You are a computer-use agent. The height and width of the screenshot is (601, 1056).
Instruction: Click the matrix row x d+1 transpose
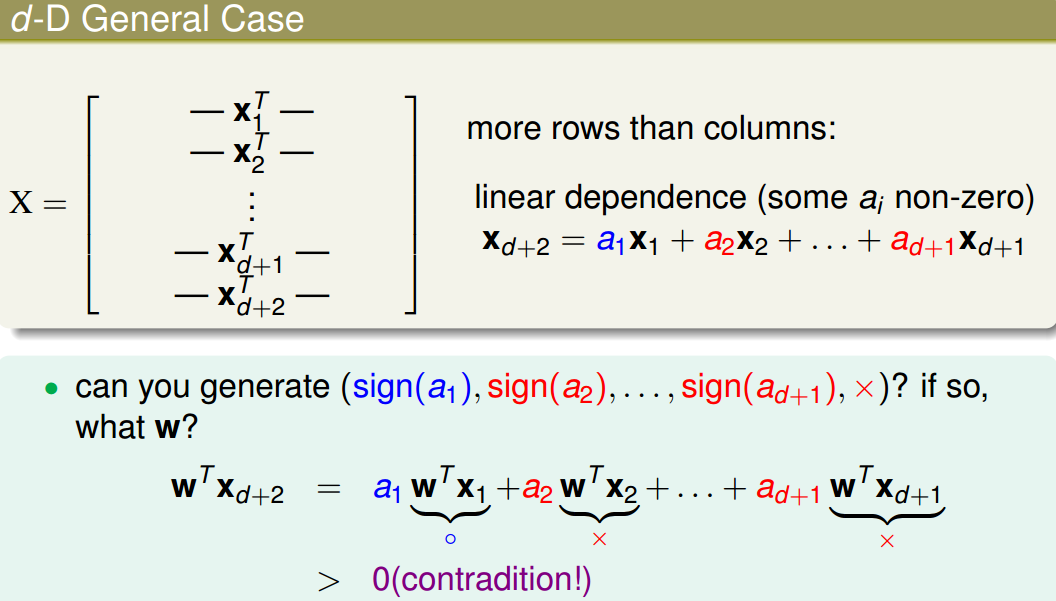252,253
